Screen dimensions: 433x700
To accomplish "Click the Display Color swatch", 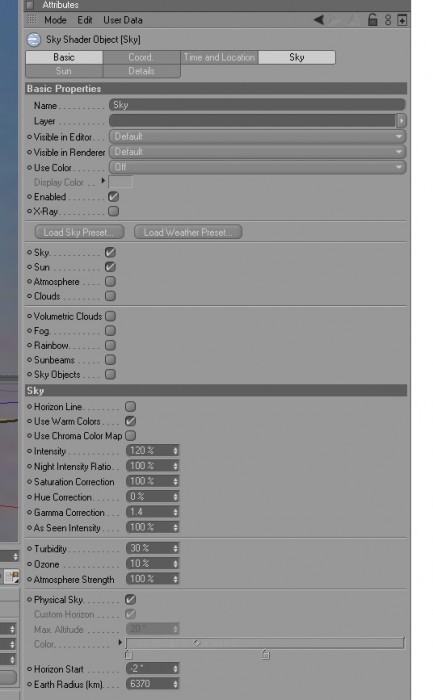I will click(121, 182).
